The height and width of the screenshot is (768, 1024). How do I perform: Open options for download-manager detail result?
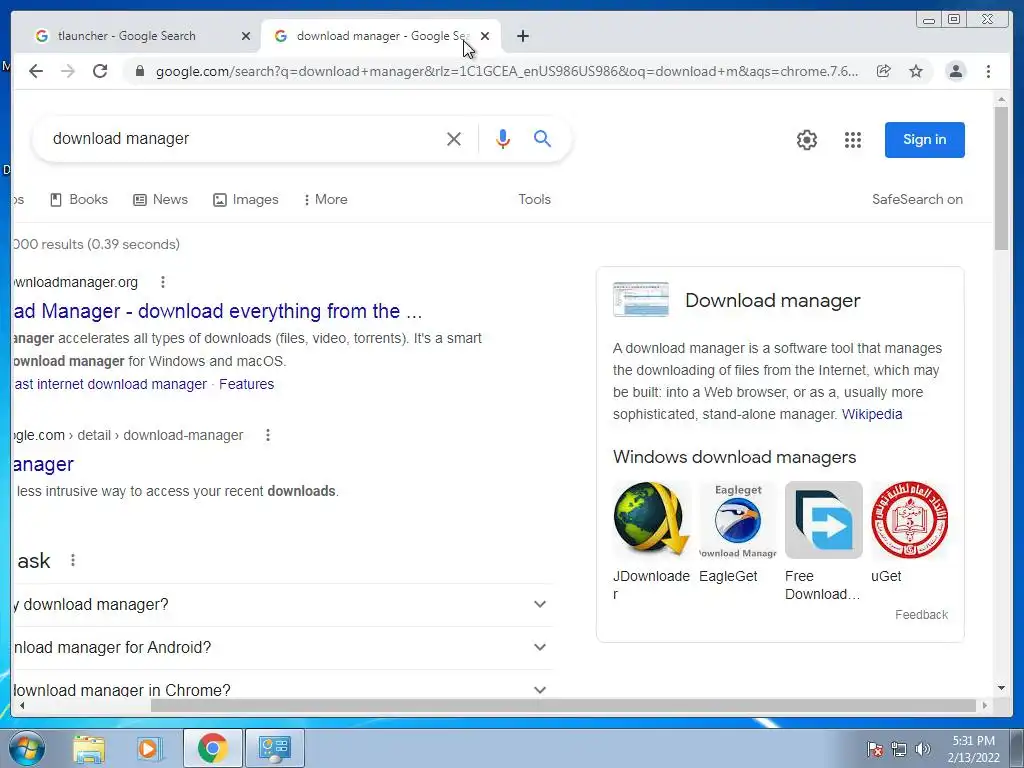click(x=268, y=435)
